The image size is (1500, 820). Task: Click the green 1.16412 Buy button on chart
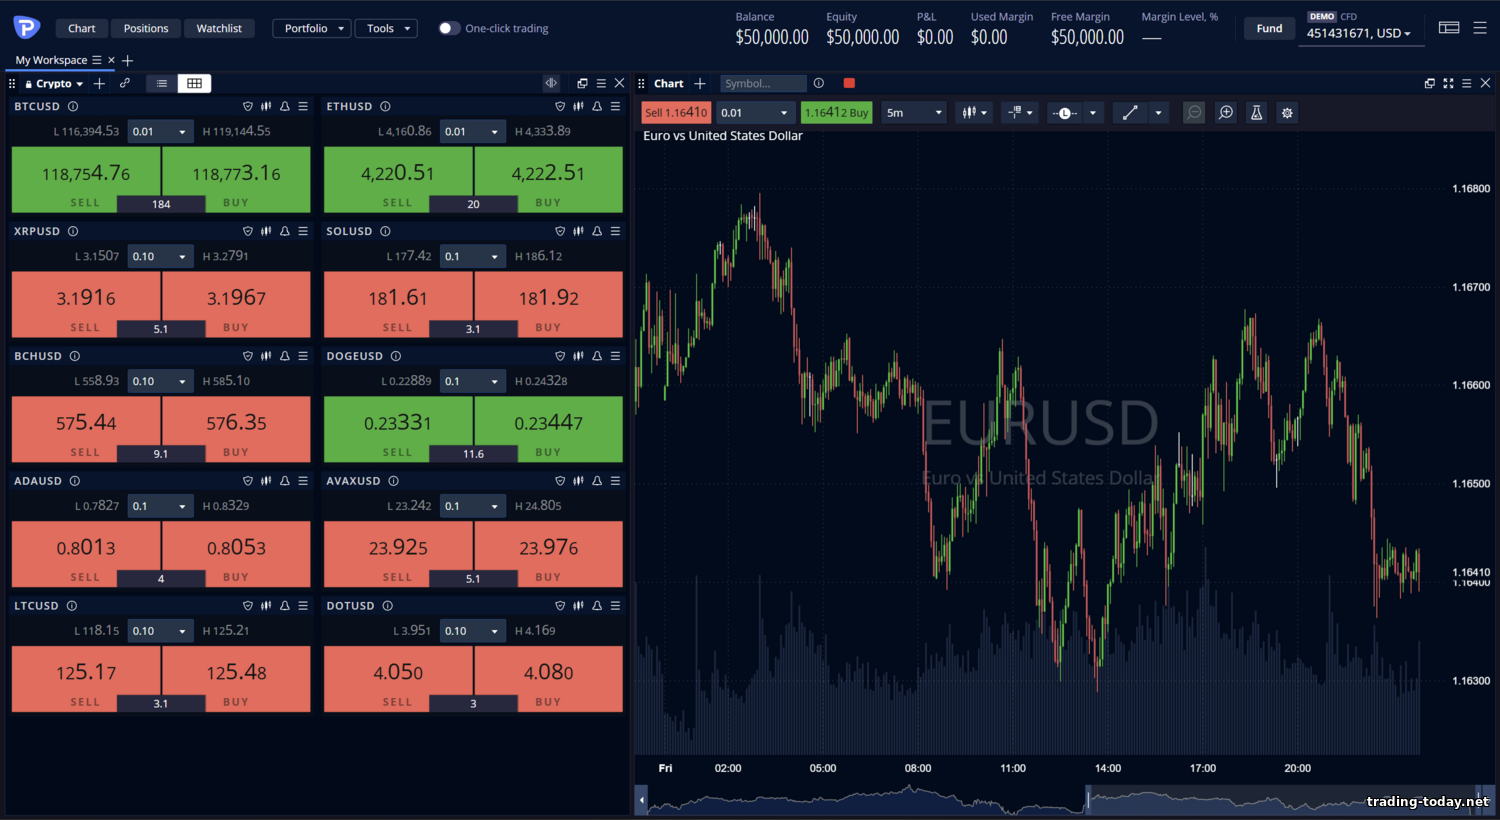point(836,113)
